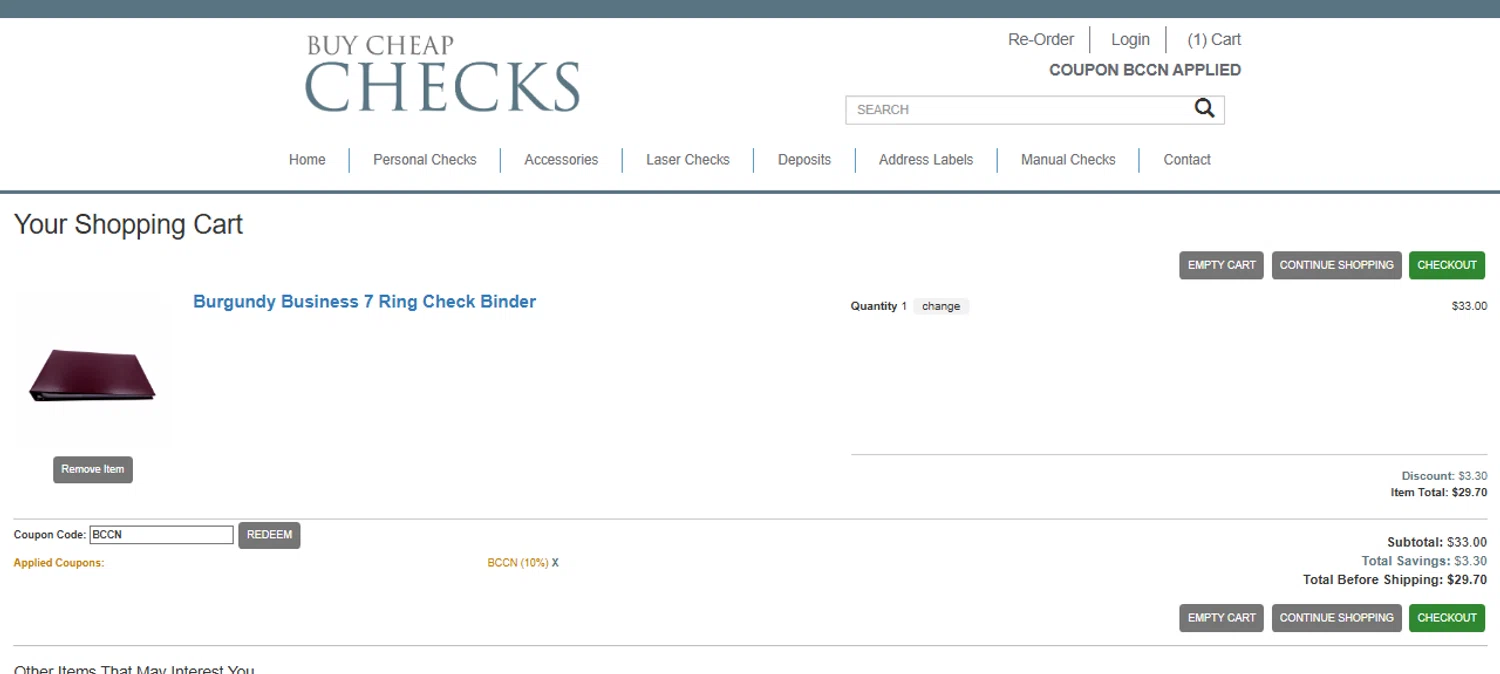Click the top Continue Shopping button
Screen dimensions: 1500x674
pyautogui.click(x=1337, y=265)
